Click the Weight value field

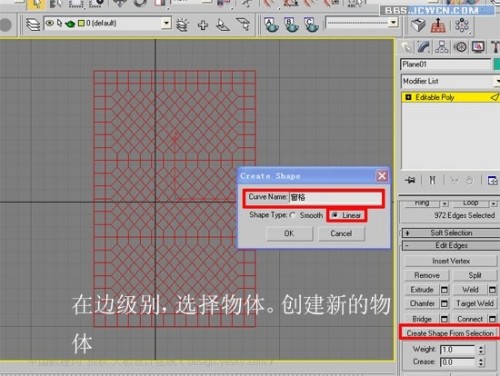tap(458, 350)
